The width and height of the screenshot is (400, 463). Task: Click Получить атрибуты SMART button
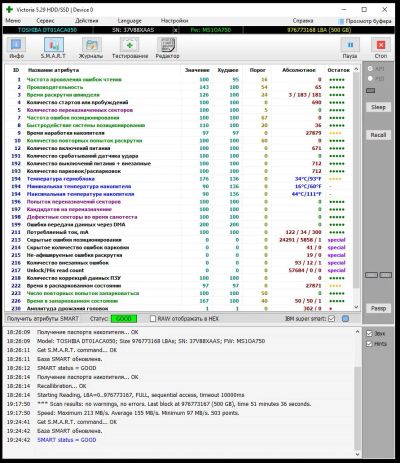(x=43, y=319)
